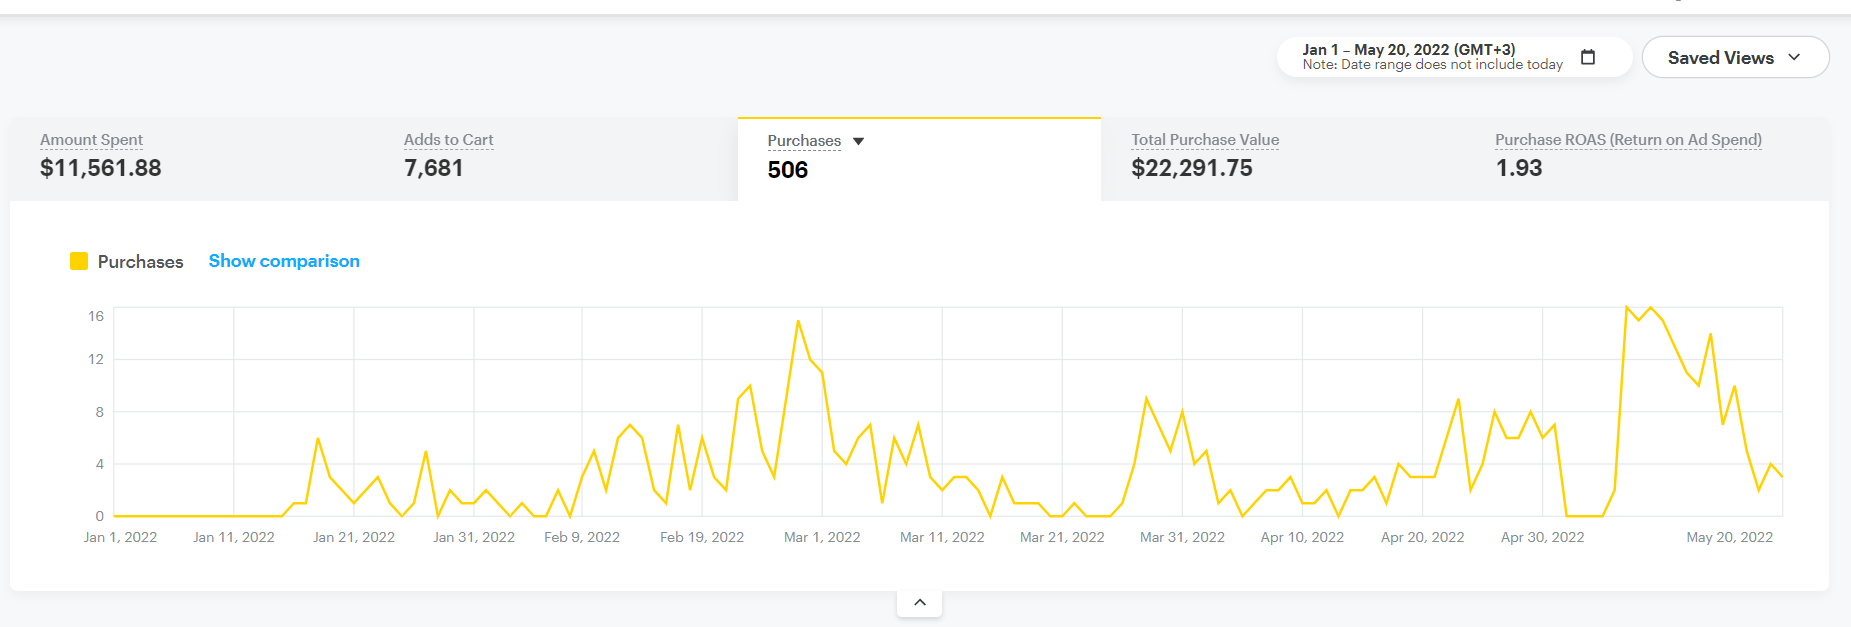Click the Mar 1, 2022 axis label
The width and height of the screenshot is (1851, 627).
(822, 537)
